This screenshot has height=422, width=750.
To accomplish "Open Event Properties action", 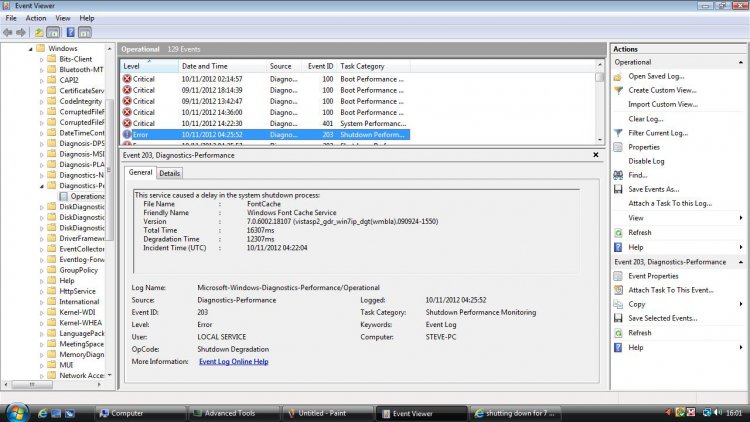I will tap(653, 276).
